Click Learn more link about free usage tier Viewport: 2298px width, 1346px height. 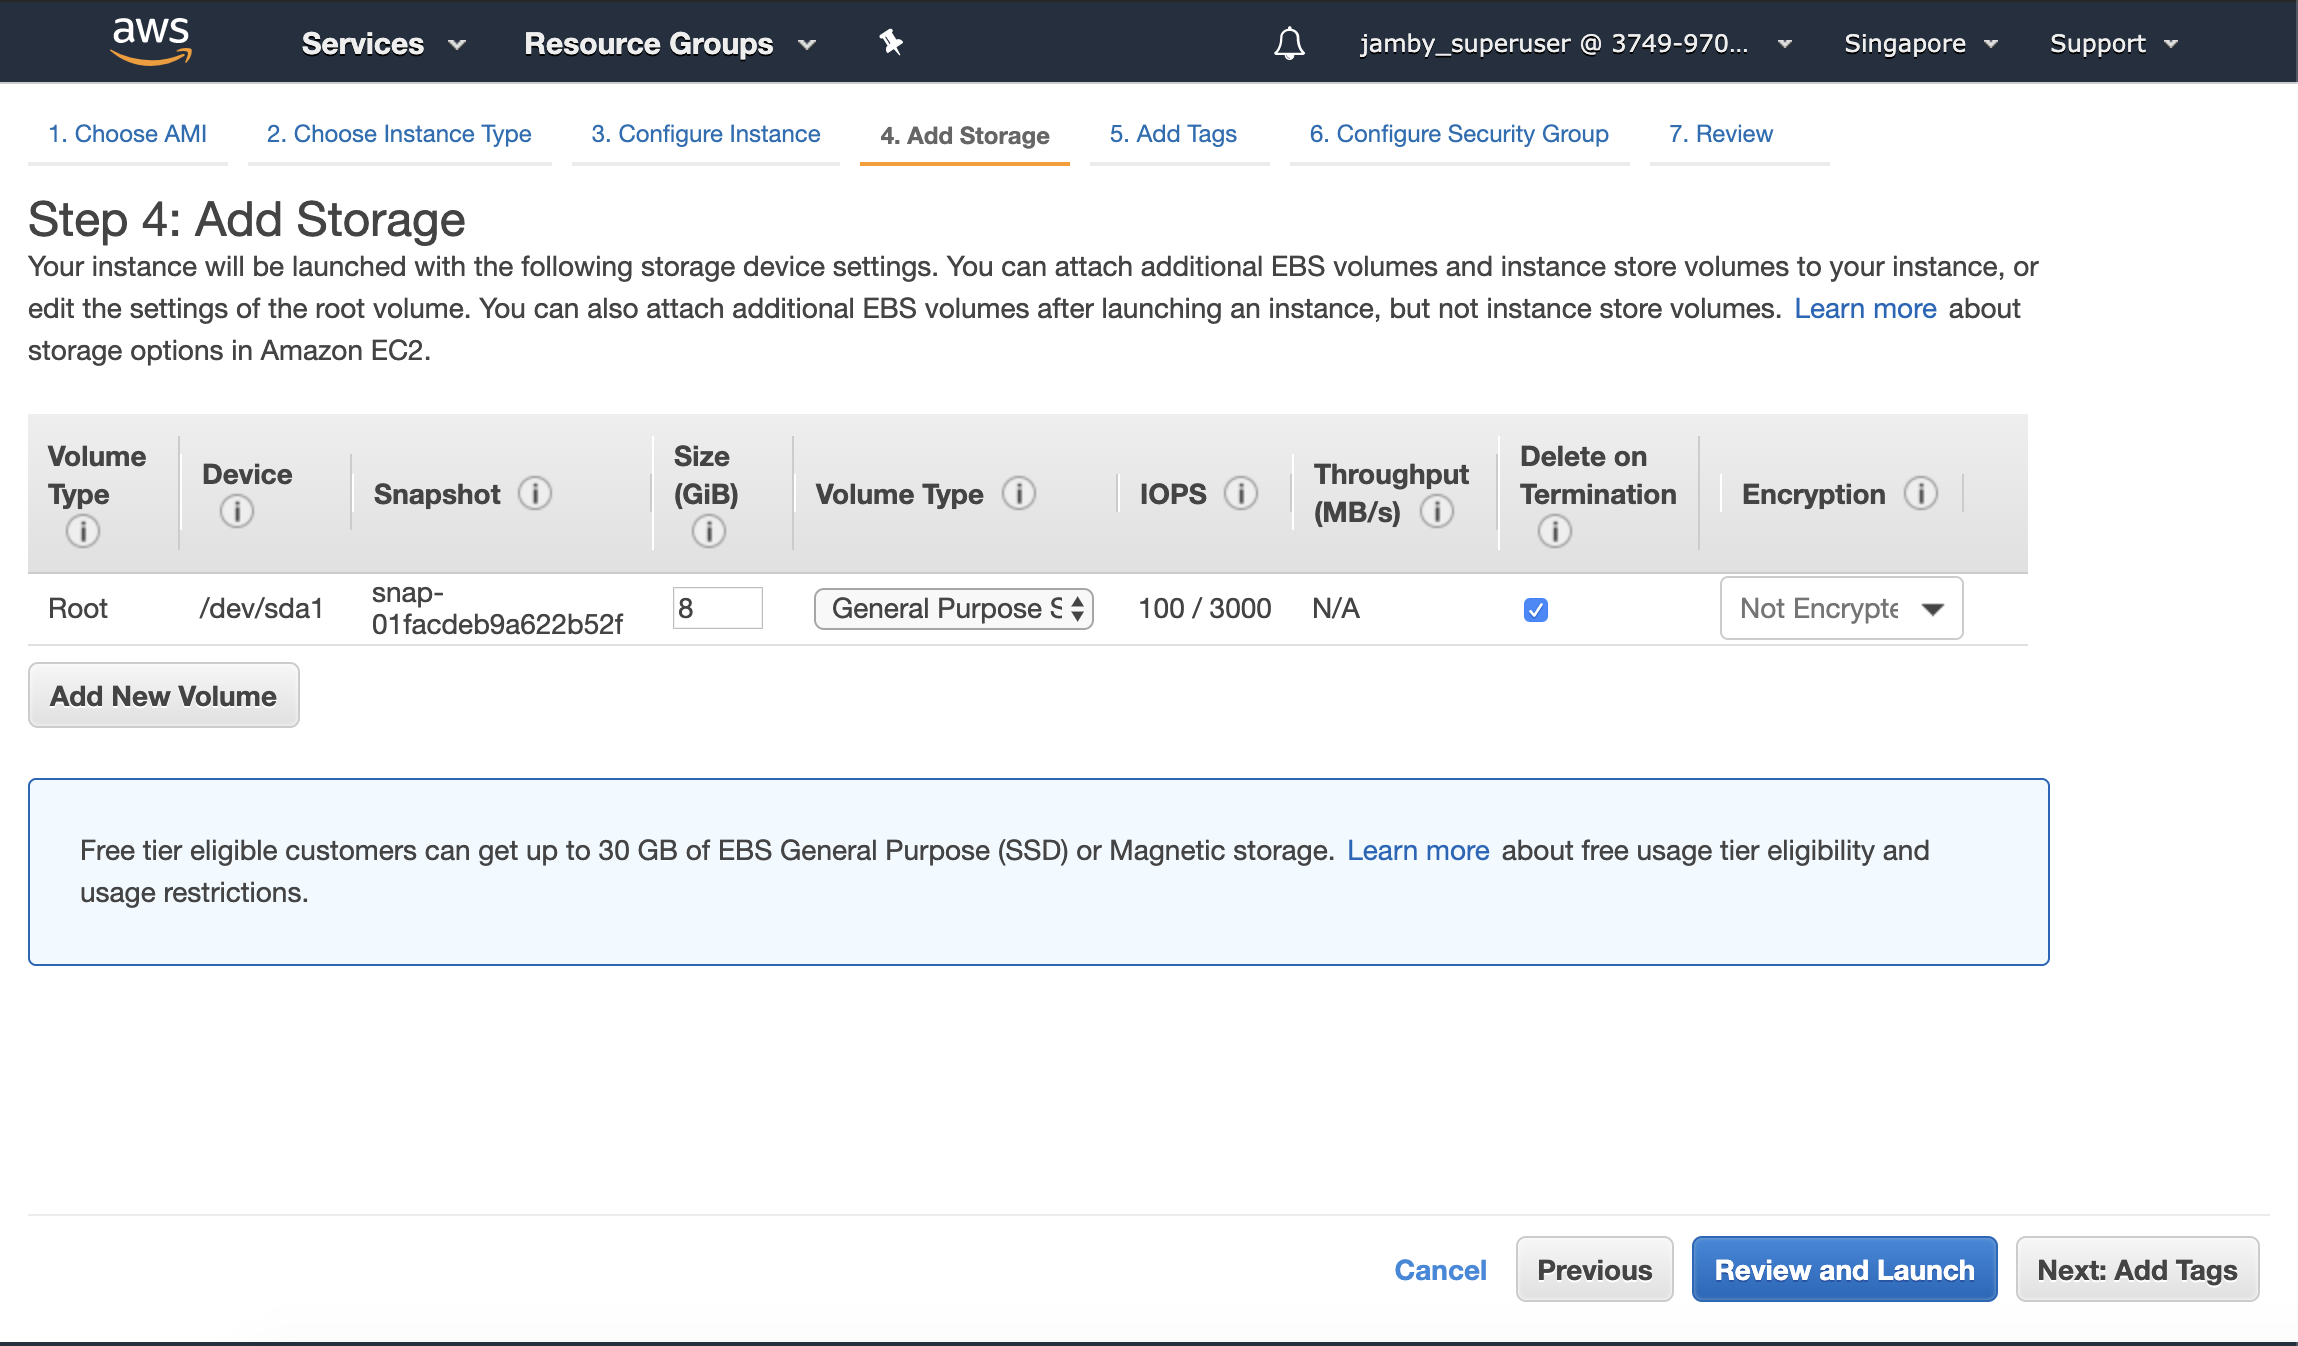tap(1417, 851)
